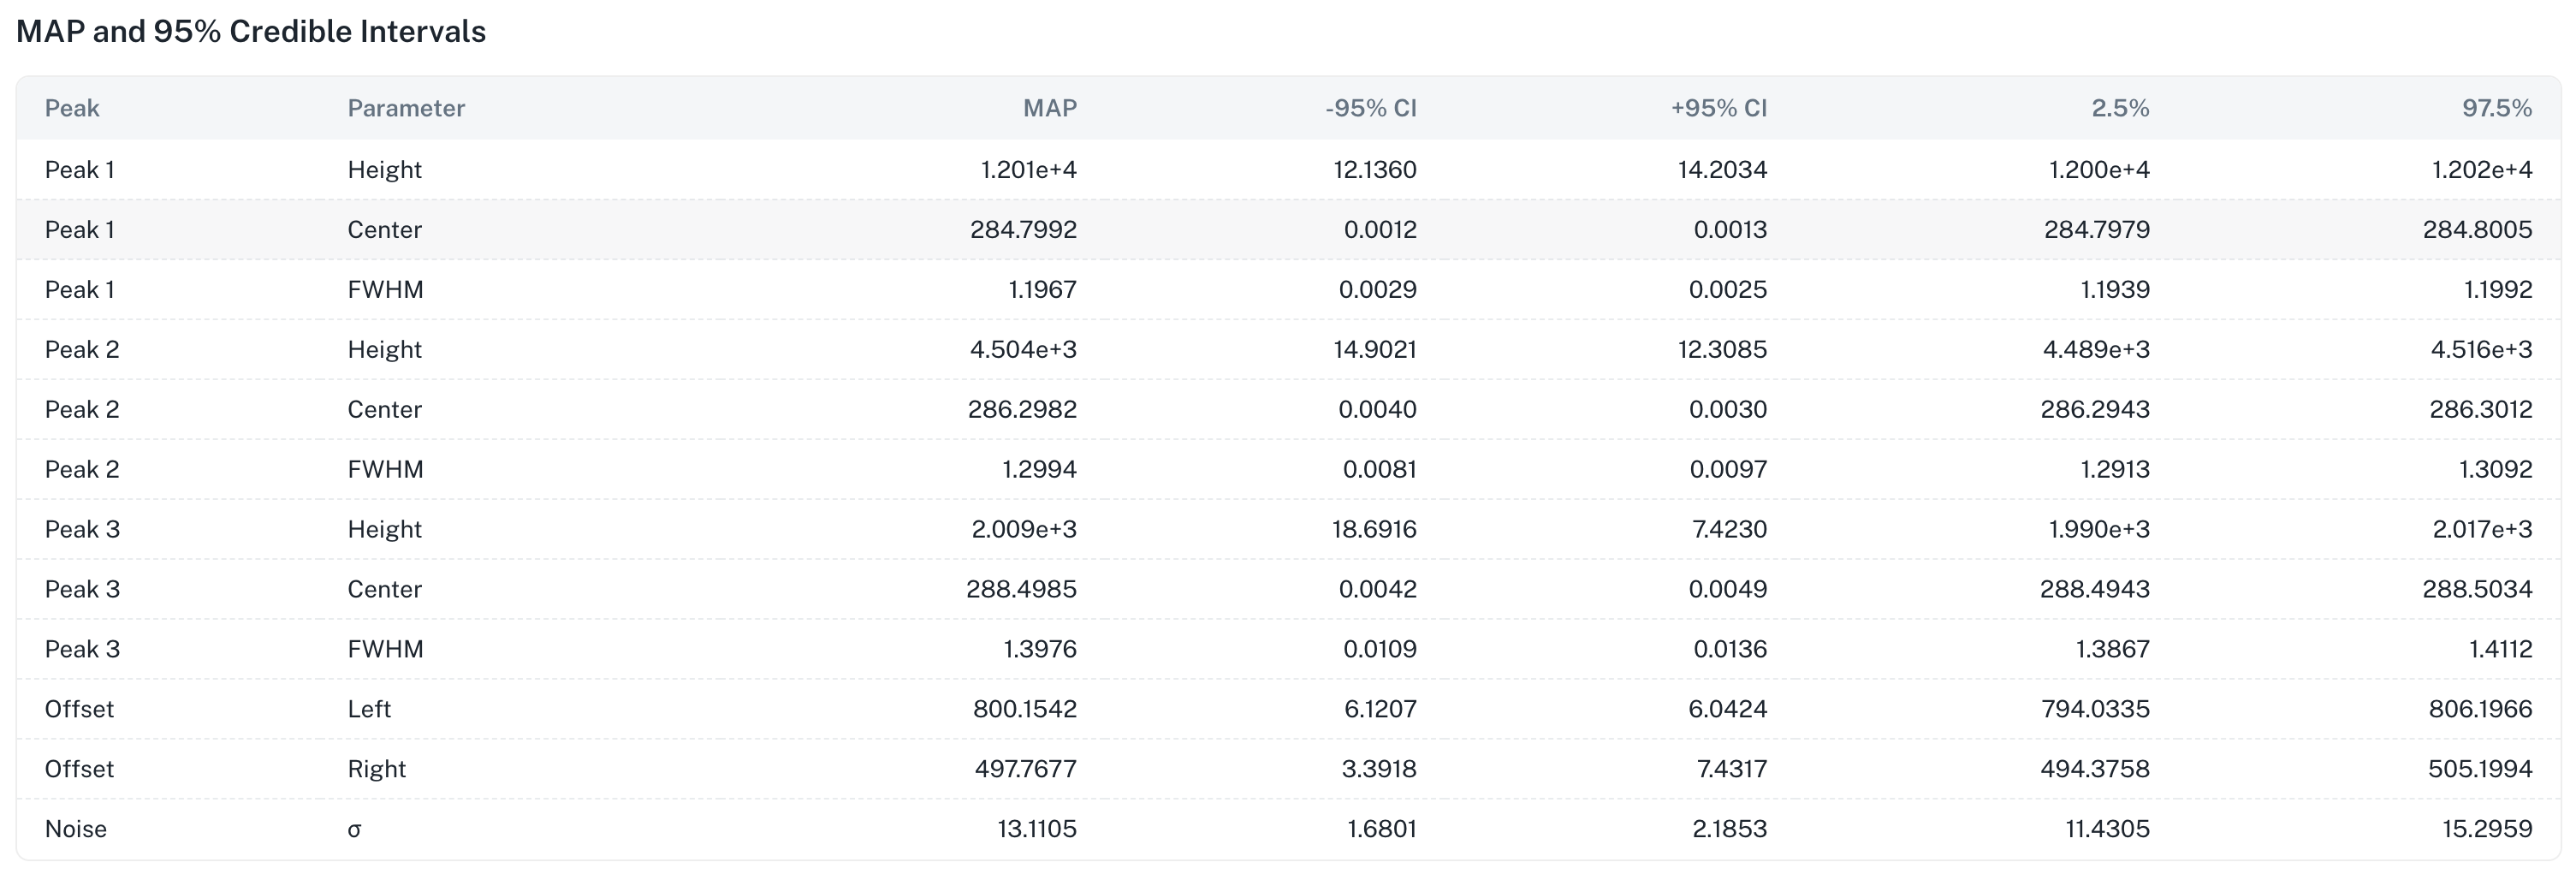Click the Peak column header
Image resolution: width=2576 pixels, height=880 pixels.
coord(72,108)
